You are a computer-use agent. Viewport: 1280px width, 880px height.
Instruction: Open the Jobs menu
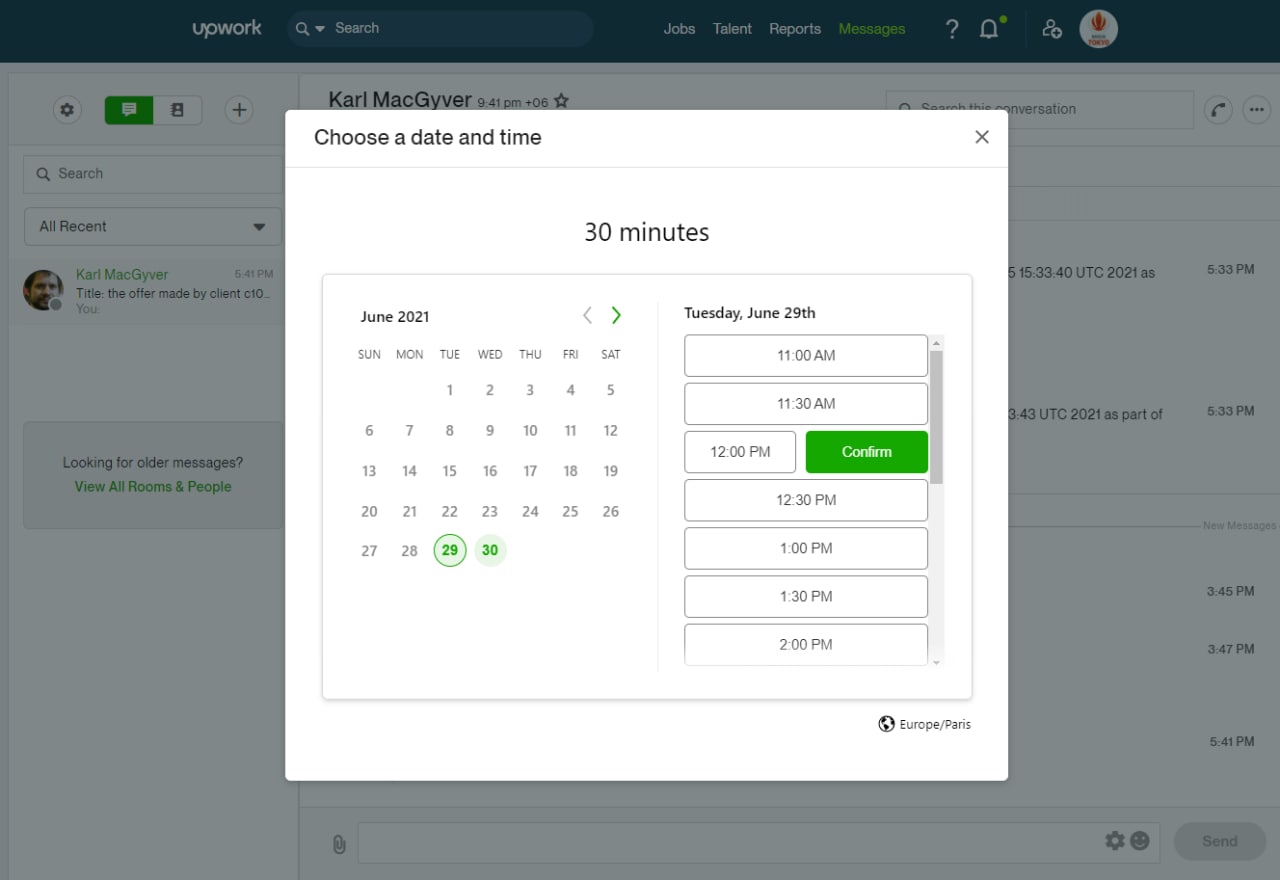(x=679, y=29)
